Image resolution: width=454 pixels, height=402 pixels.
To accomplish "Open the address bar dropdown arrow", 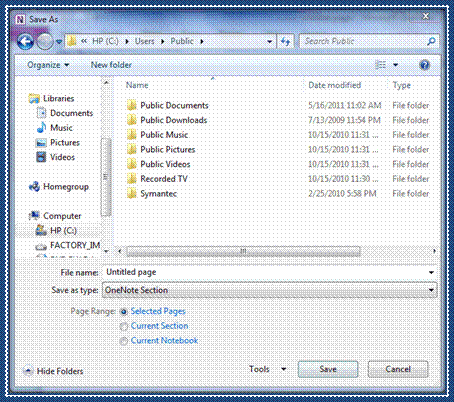I will [x=269, y=42].
